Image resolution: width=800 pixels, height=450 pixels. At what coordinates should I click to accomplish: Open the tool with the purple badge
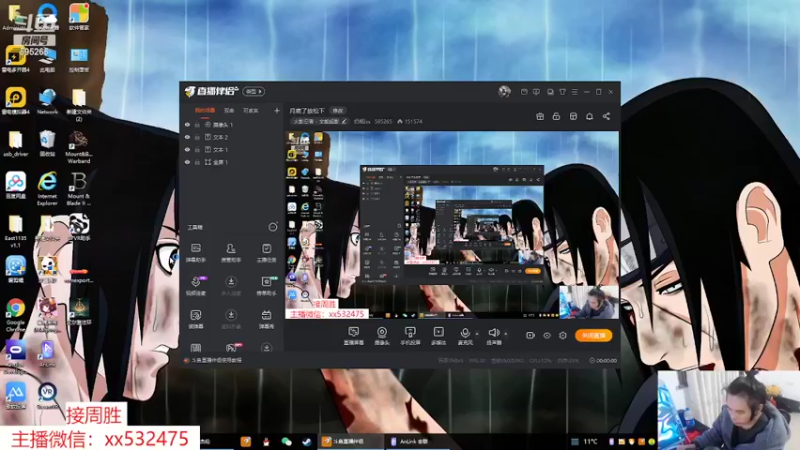pos(196,286)
